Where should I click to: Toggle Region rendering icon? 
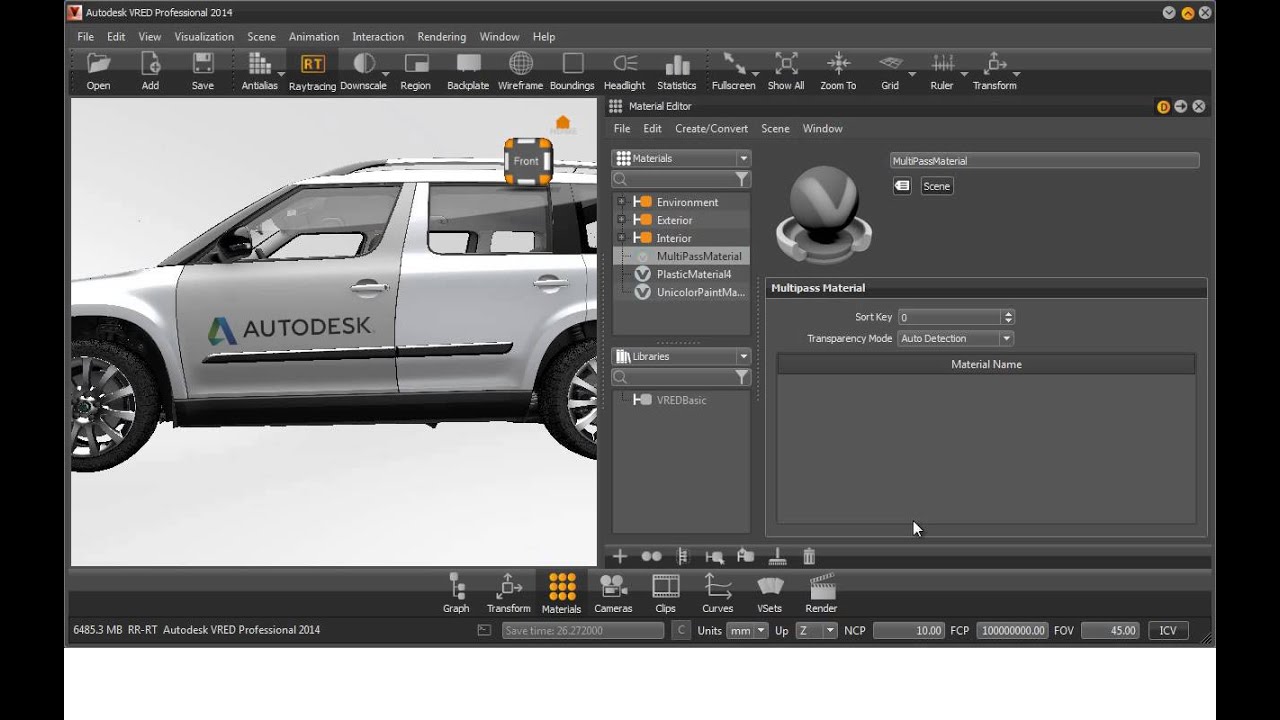(x=416, y=70)
